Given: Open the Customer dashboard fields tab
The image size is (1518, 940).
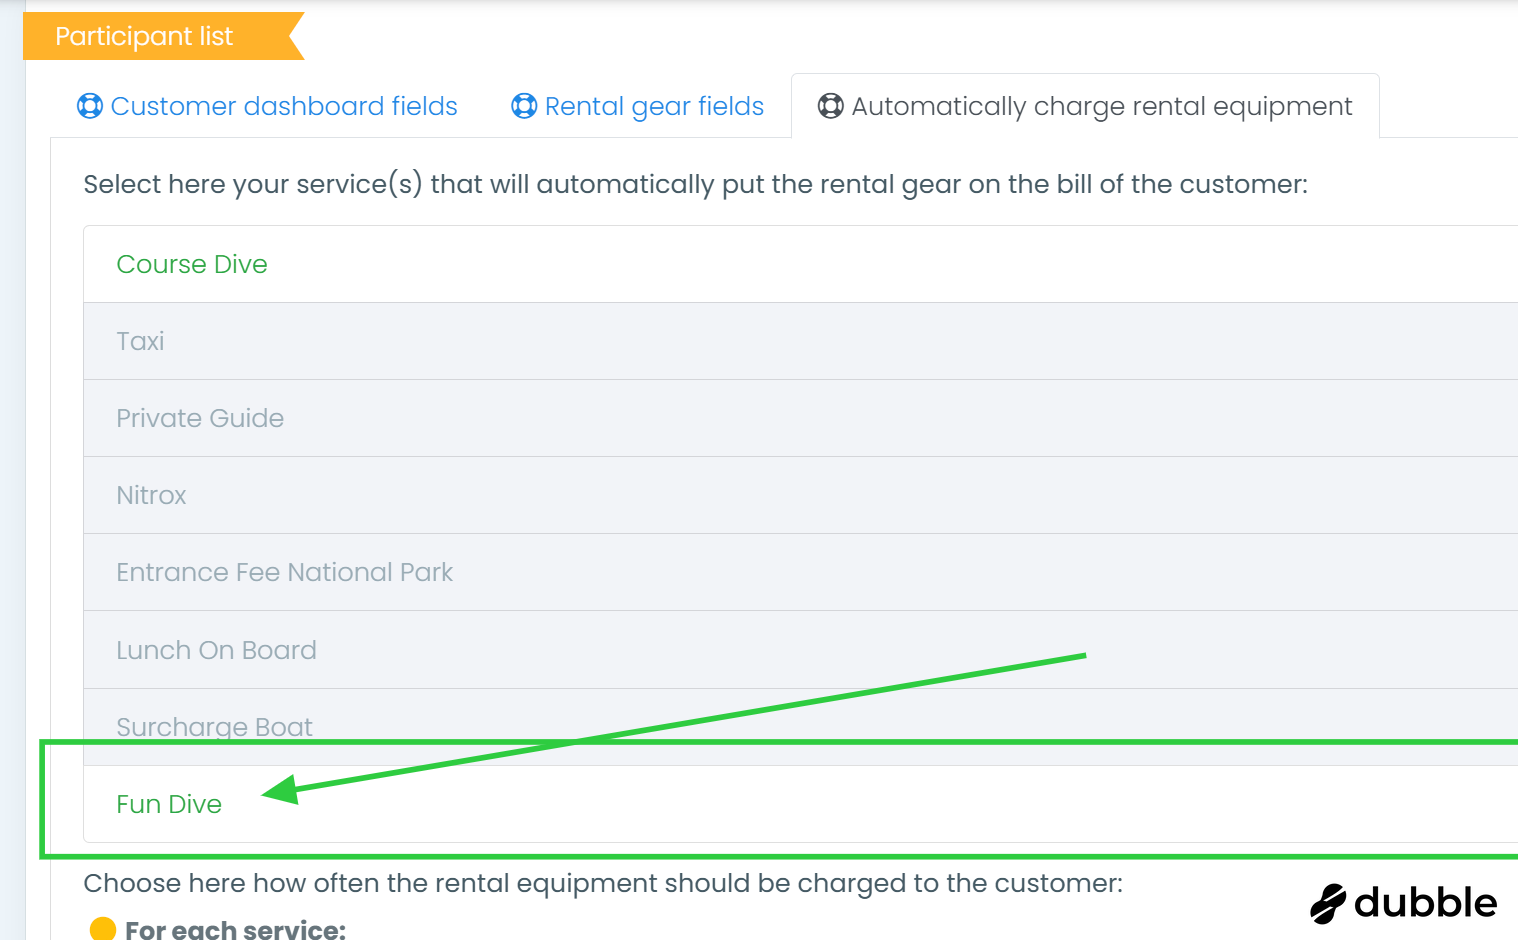Looking at the screenshot, I should coord(283,106).
